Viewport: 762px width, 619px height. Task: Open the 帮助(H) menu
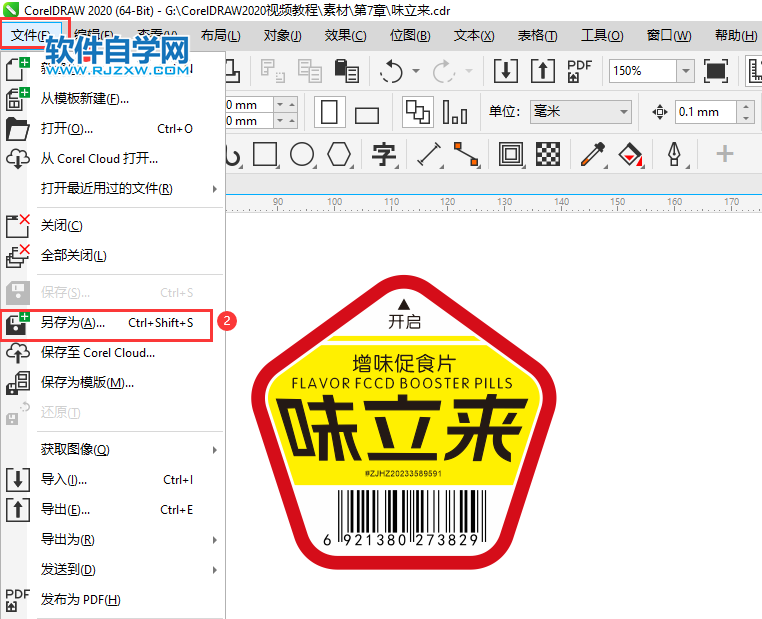click(736, 35)
